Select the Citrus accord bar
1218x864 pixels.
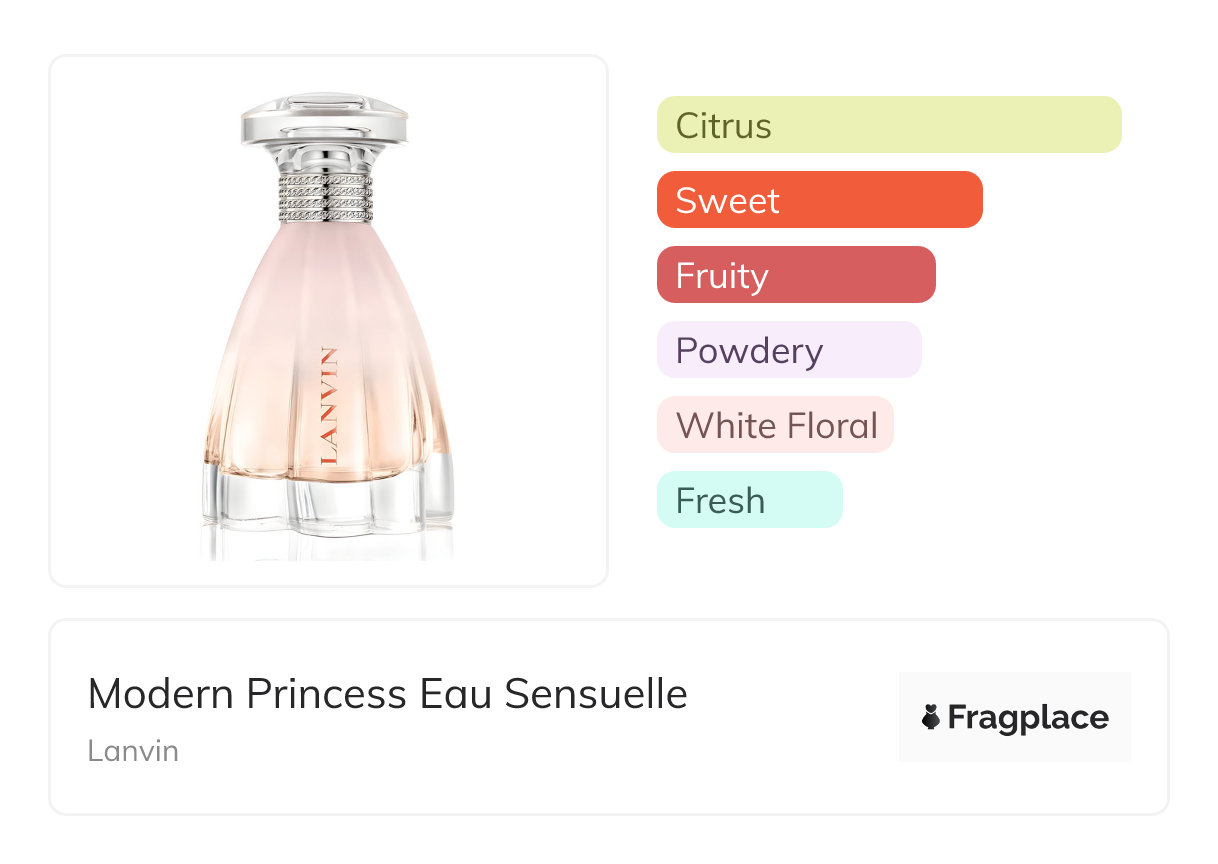pos(888,125)
